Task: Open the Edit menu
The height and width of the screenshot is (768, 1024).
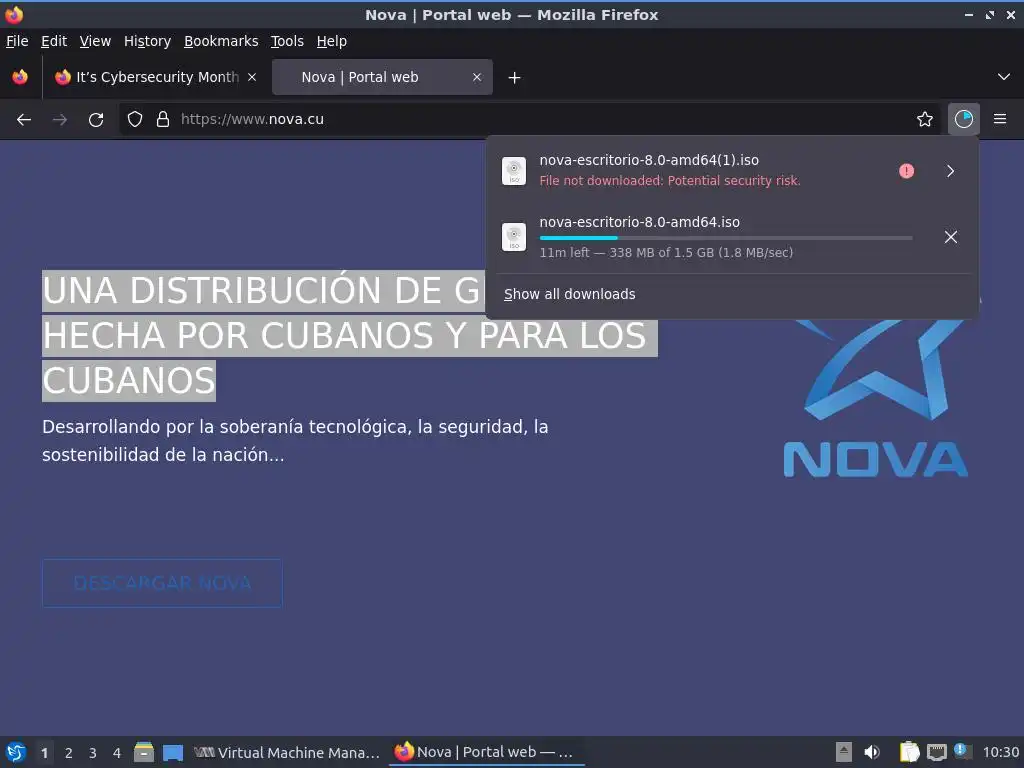Action: tap(54, 41)
